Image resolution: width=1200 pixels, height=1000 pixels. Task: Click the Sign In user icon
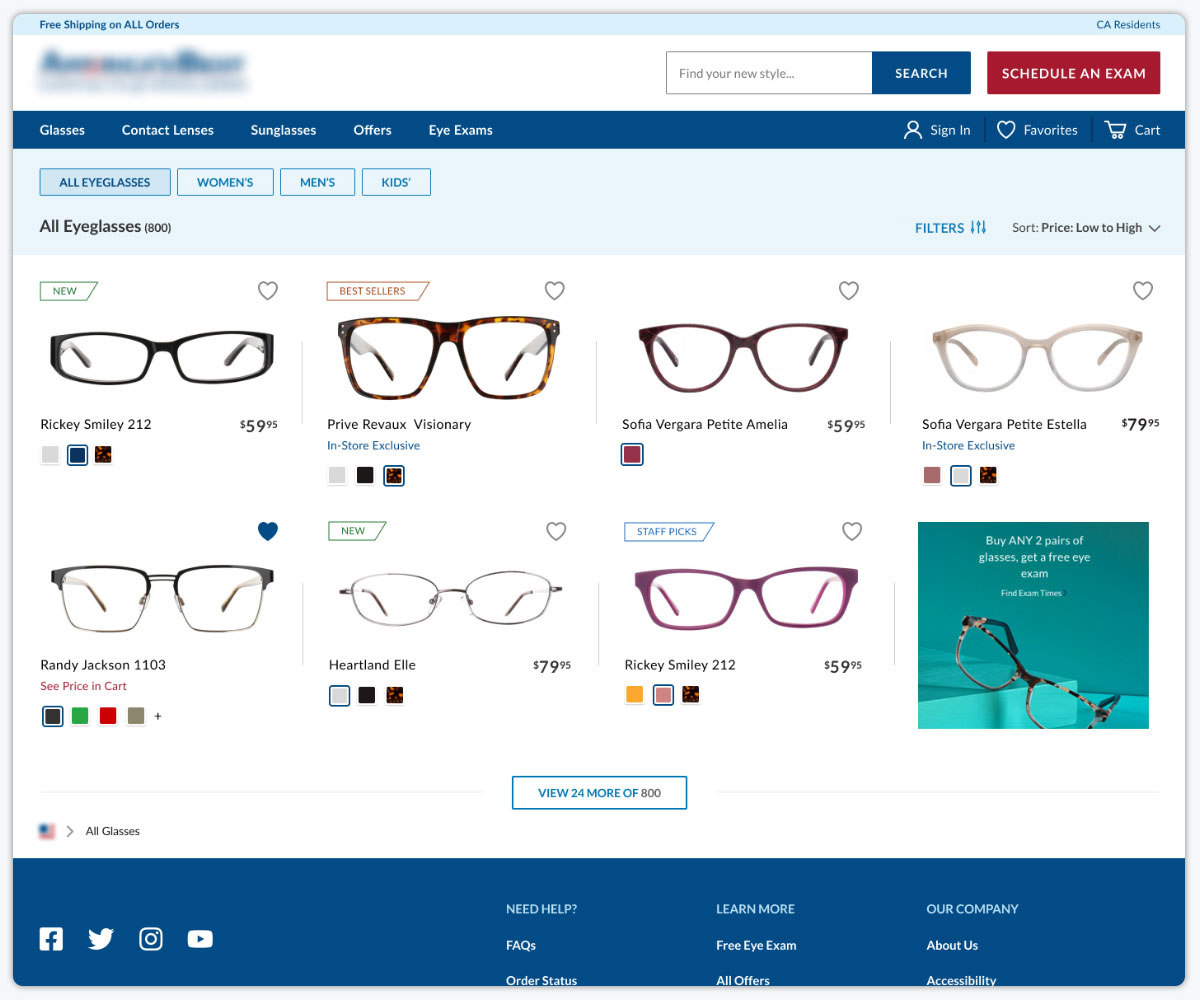point(912,129)
